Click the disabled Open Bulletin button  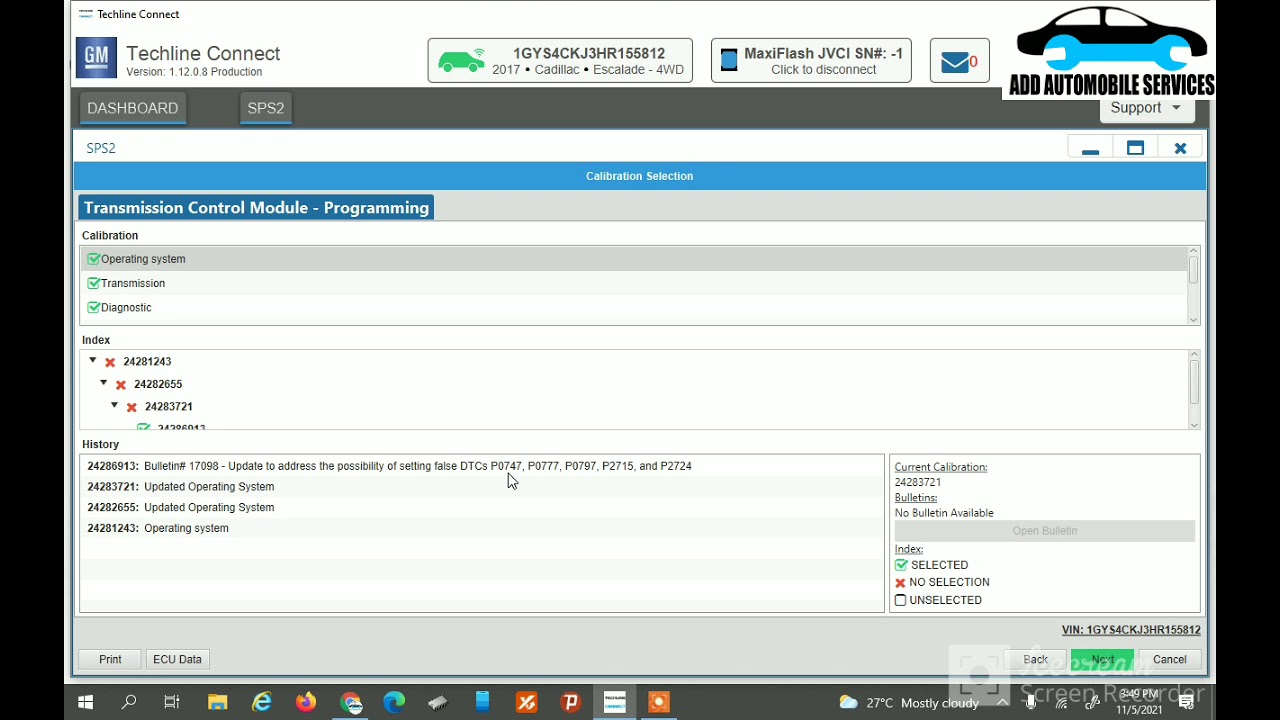point(1045,531)
